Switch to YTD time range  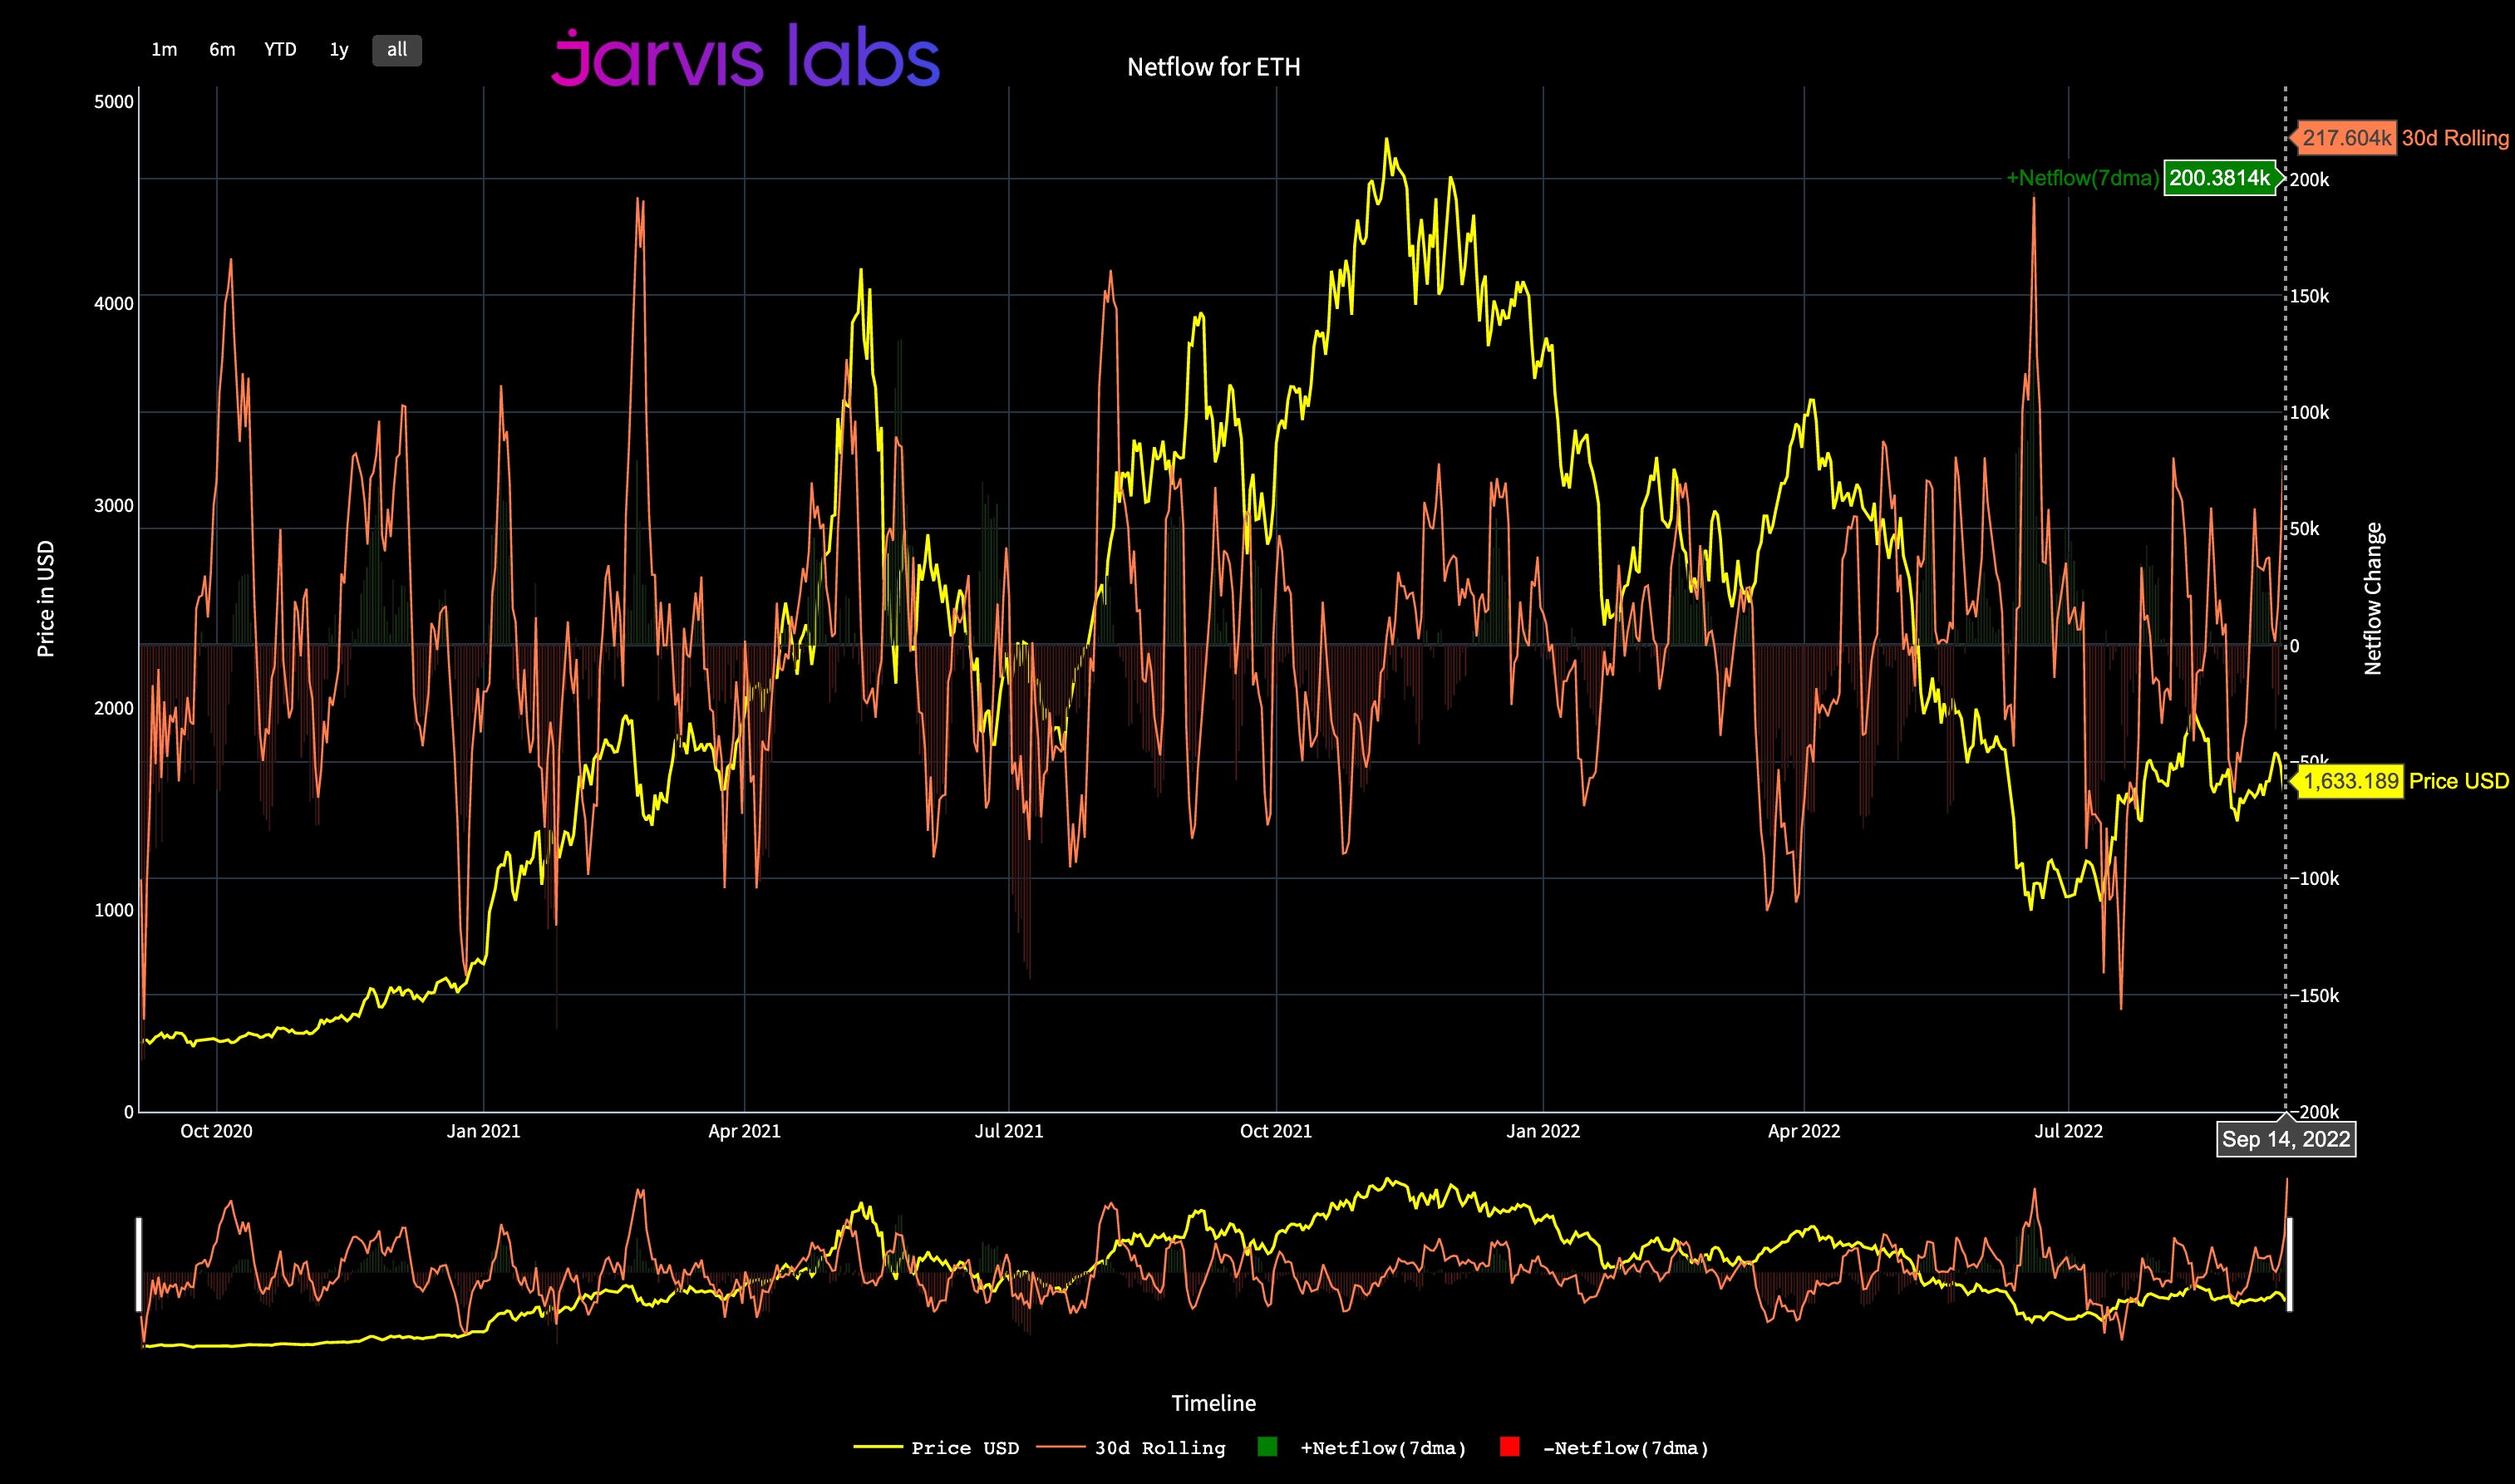pos(280,50)
